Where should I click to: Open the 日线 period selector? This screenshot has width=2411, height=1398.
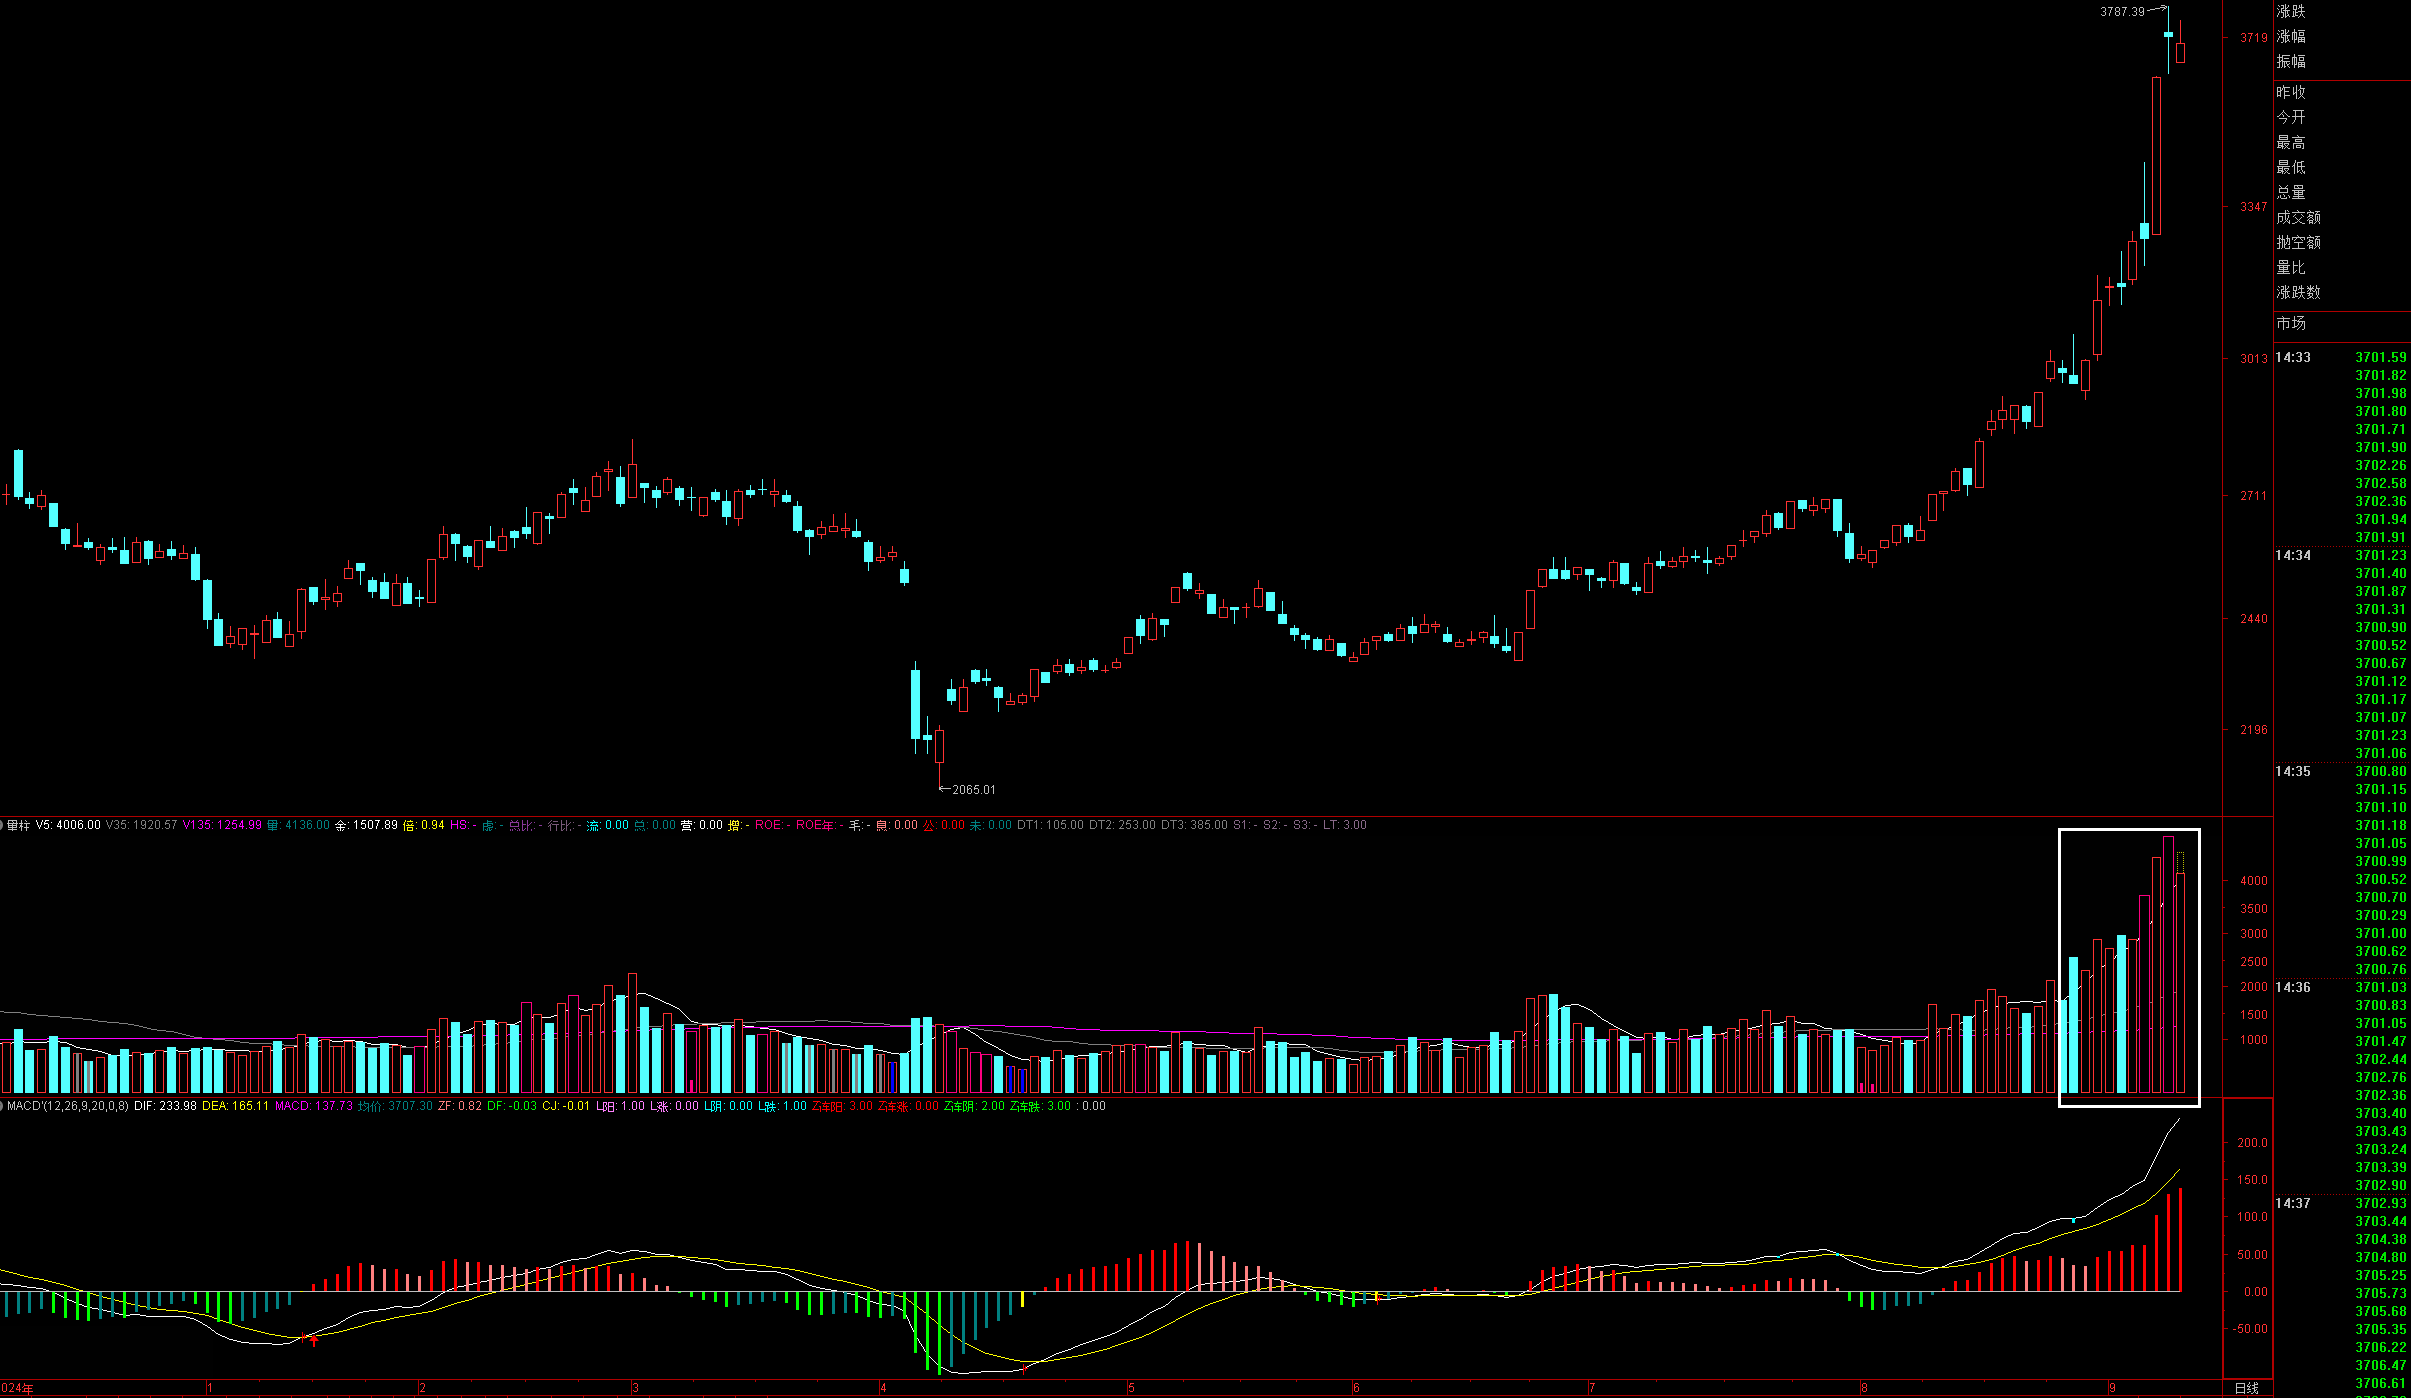click(2246, 1388)
